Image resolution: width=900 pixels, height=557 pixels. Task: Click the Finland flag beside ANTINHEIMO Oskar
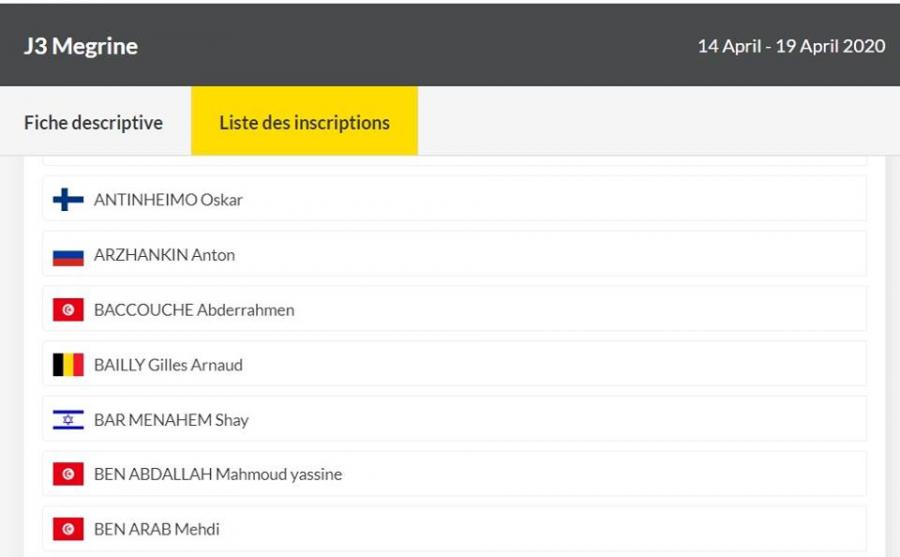[68, 200]
